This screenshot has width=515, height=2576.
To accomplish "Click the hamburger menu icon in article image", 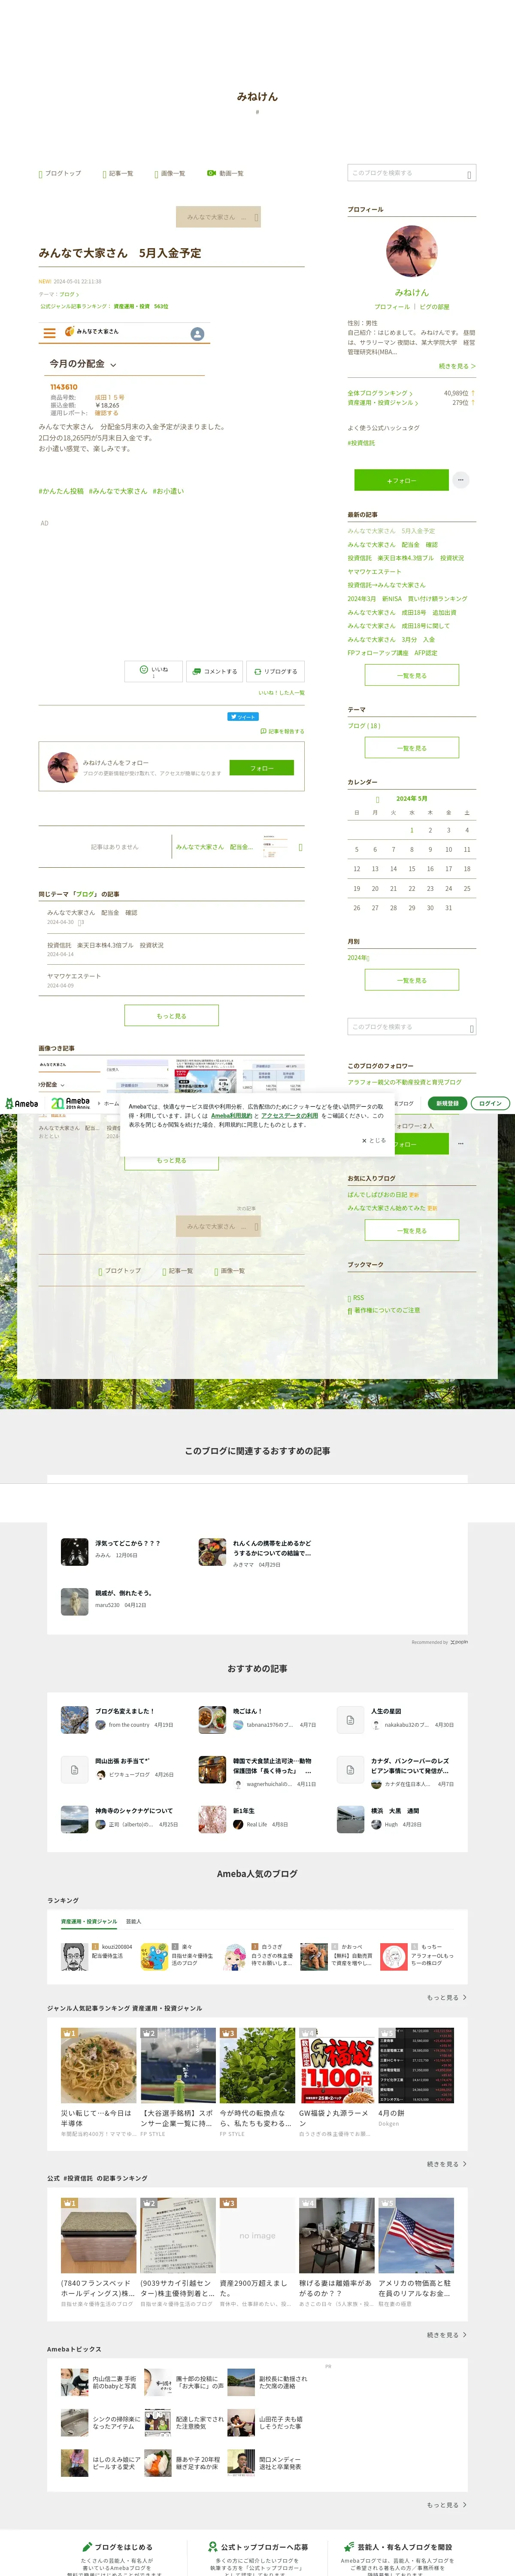I will 49,333.
